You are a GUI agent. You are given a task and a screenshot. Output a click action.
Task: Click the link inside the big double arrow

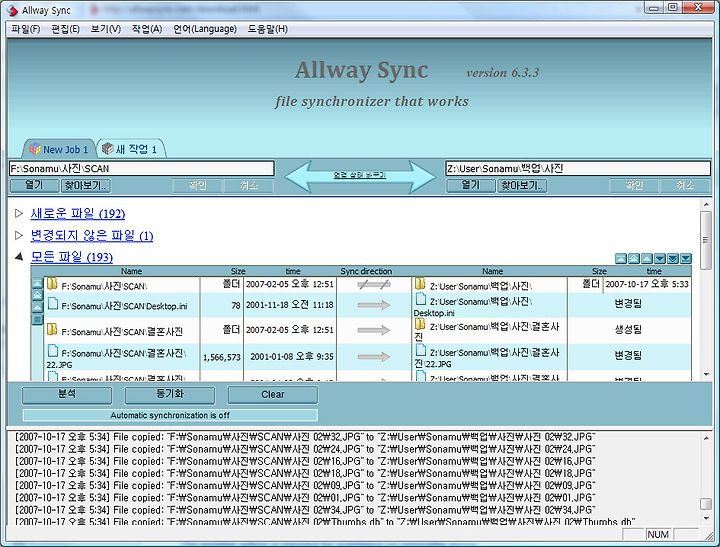point(360,175)
